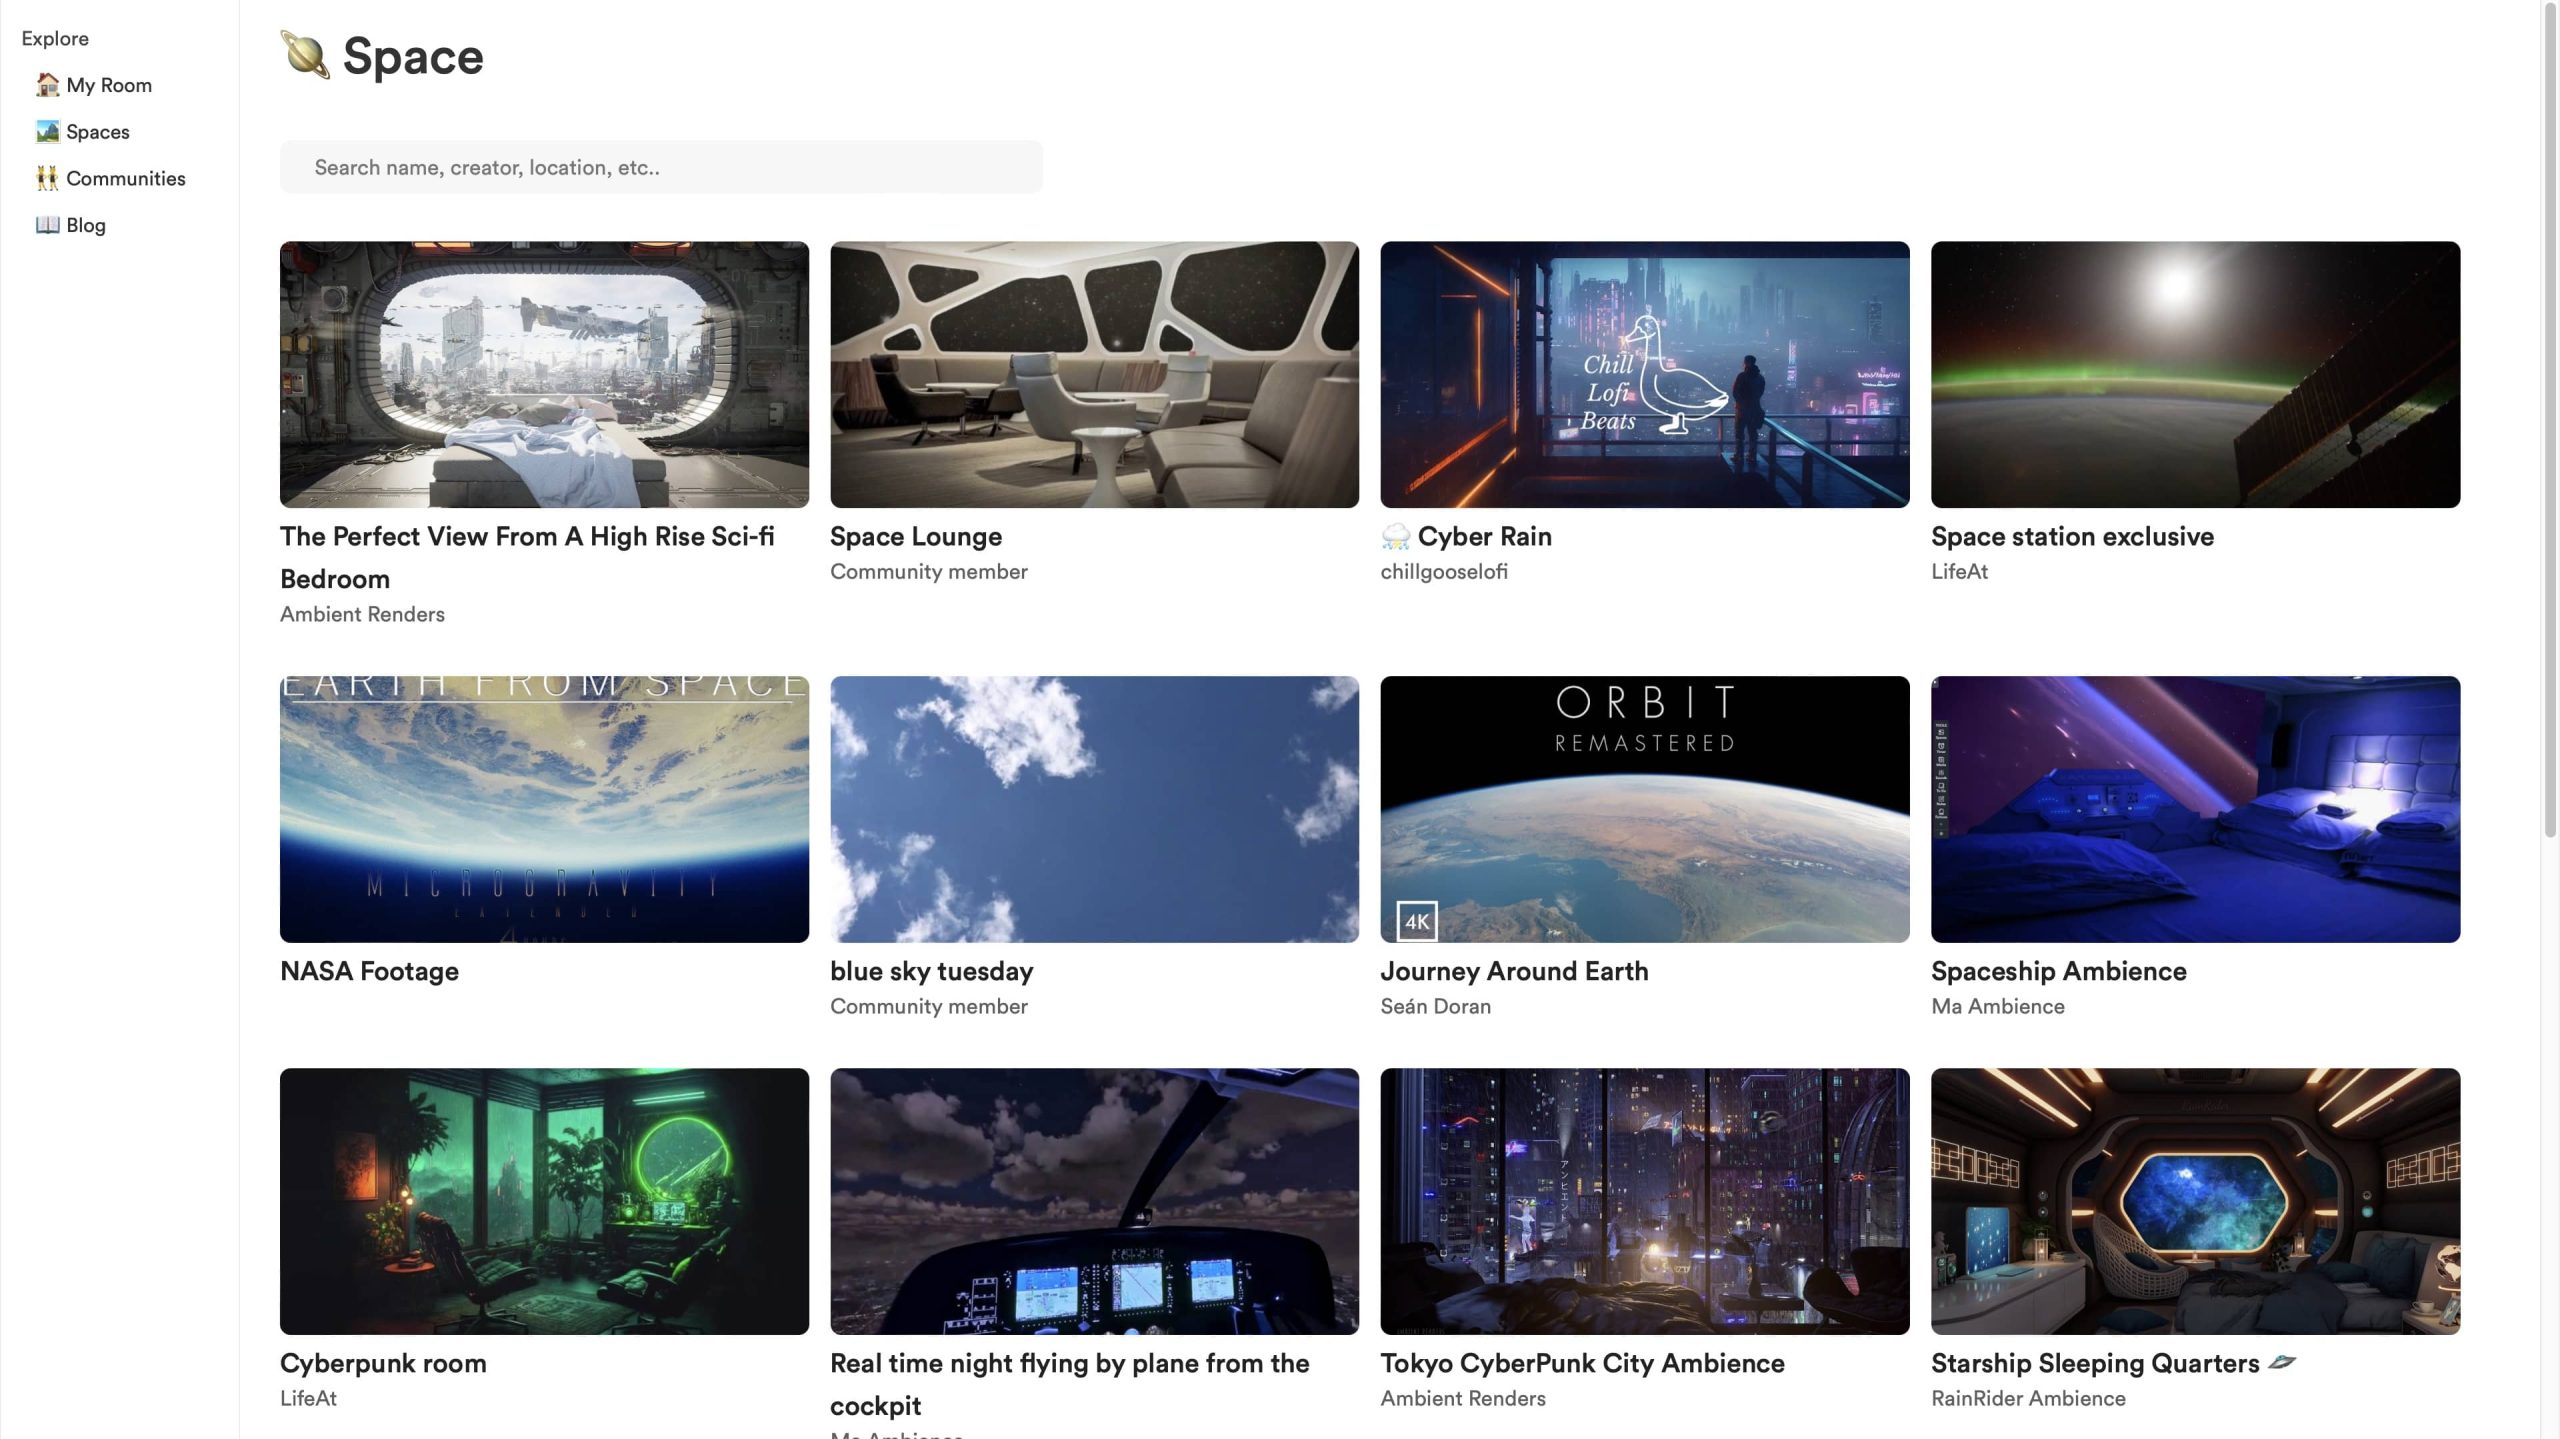The height and width of the screenshot is (1439, 2560).
Task: Click the landscape icon beside Spaces
Action: [x=47, y=132]
